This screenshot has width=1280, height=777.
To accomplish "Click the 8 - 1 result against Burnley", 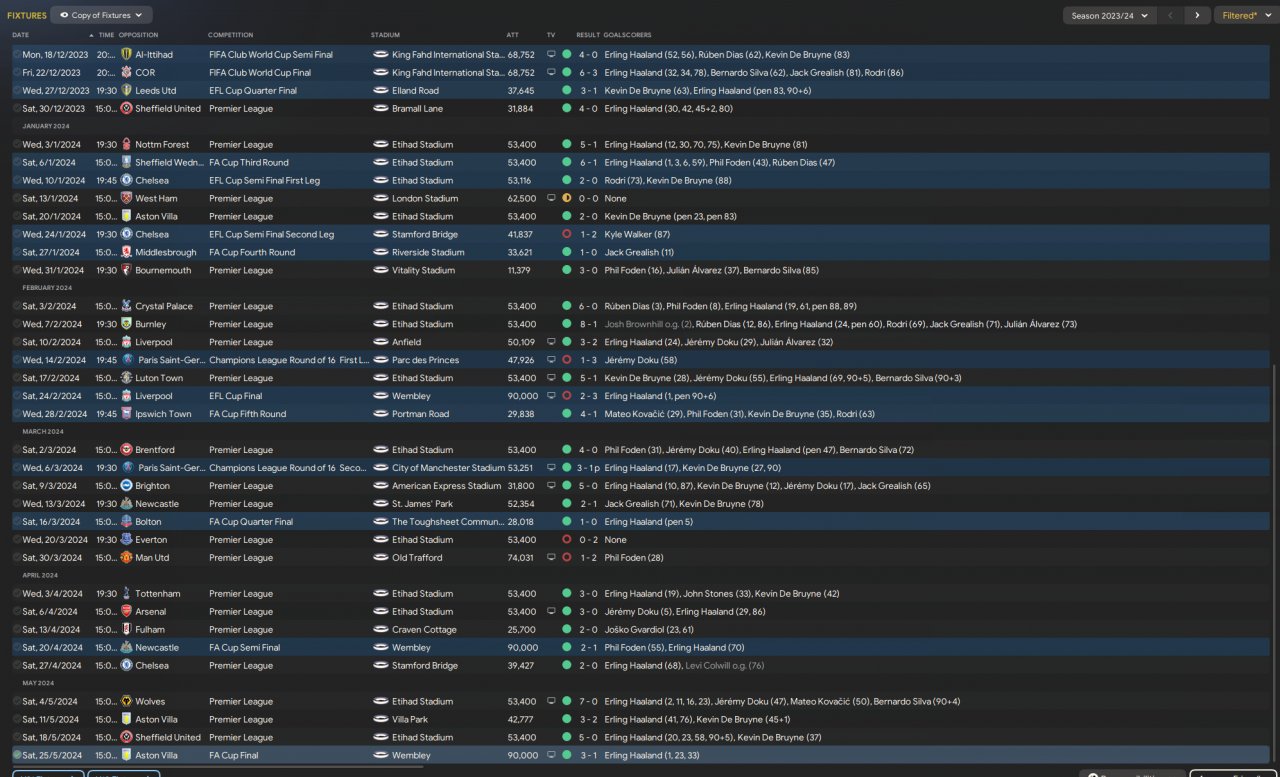I will 588,325.
